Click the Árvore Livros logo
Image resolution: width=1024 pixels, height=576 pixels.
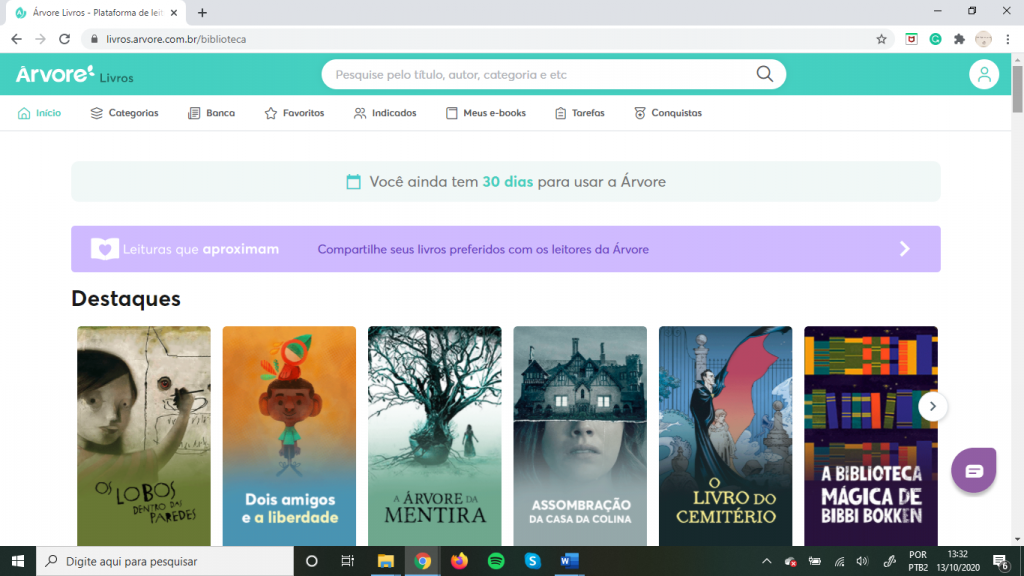coord(74,75)
